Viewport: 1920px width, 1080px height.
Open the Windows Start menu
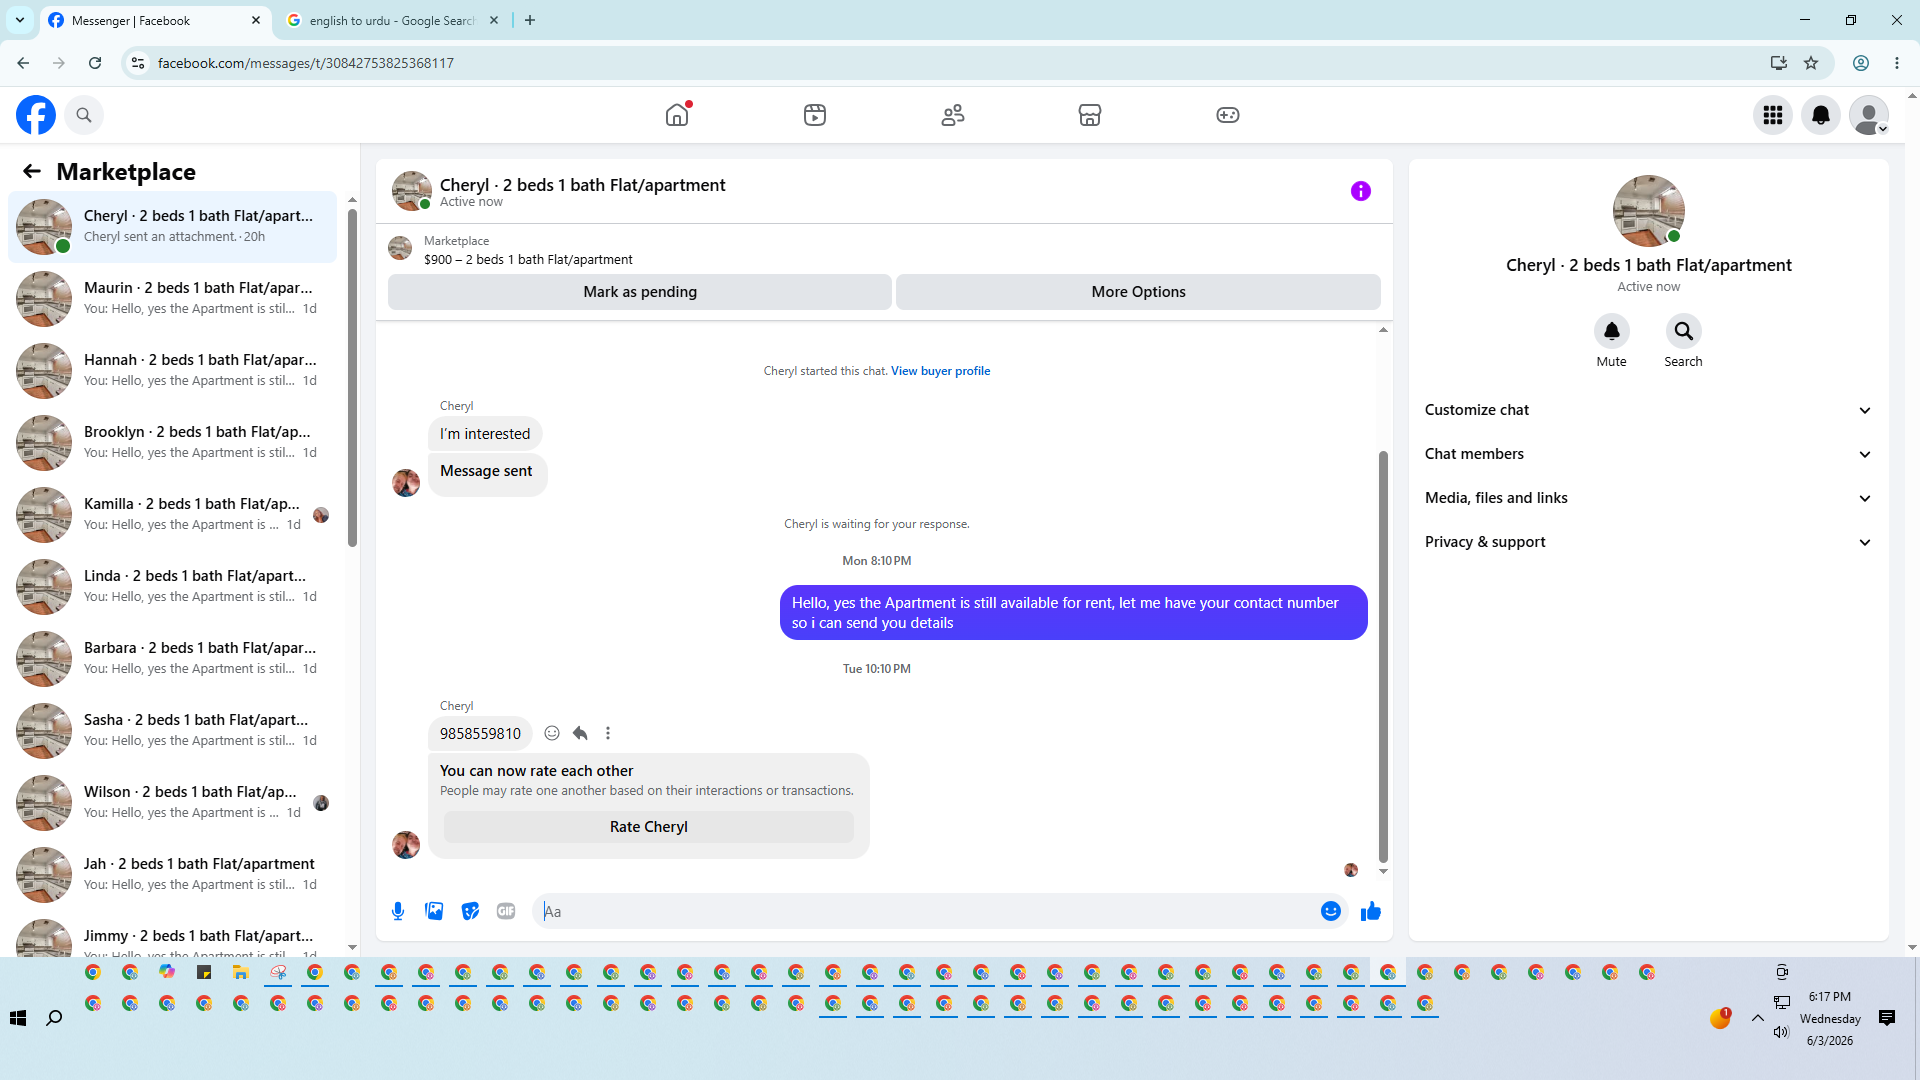tap(18, 1018)
